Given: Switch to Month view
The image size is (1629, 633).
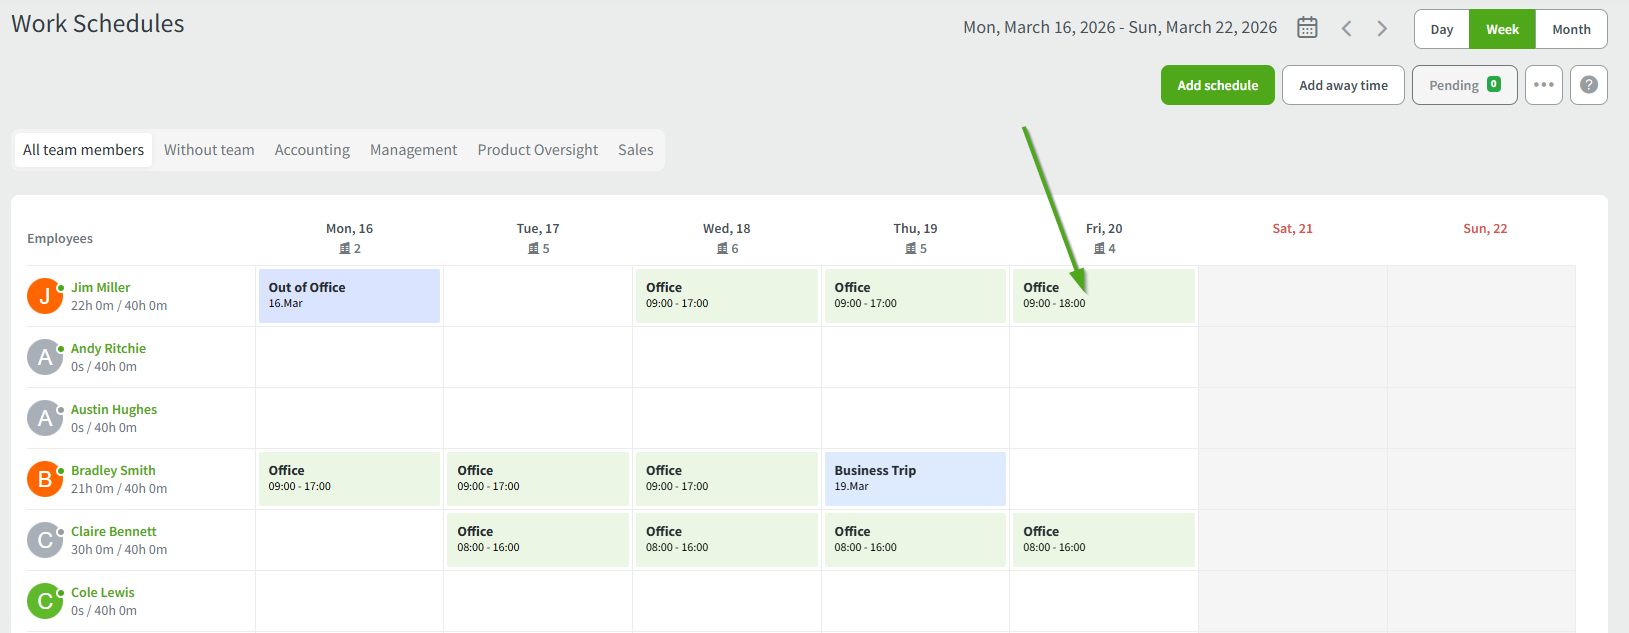Looking at the screenshot, I should pos(1571,29).
